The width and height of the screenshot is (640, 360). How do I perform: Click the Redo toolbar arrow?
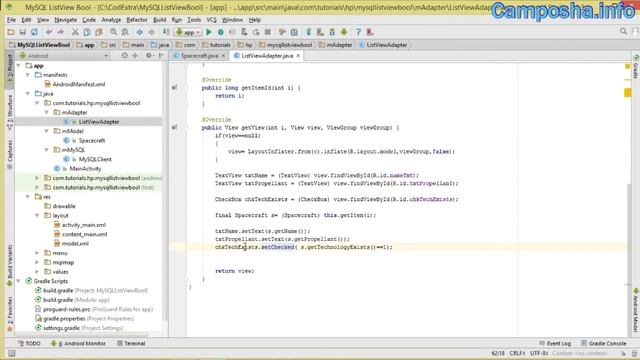click(61, 32)
